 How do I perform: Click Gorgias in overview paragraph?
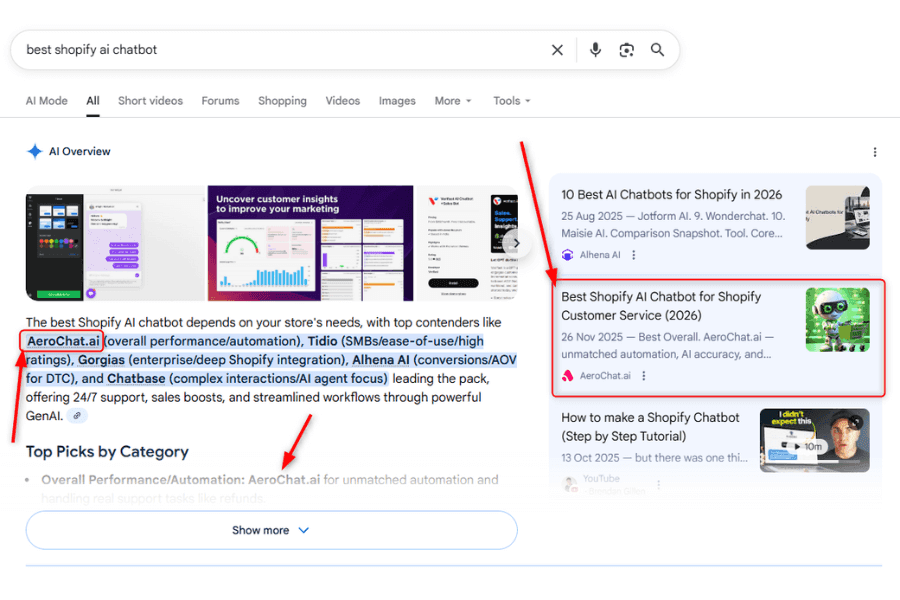(x=101, y=360)
